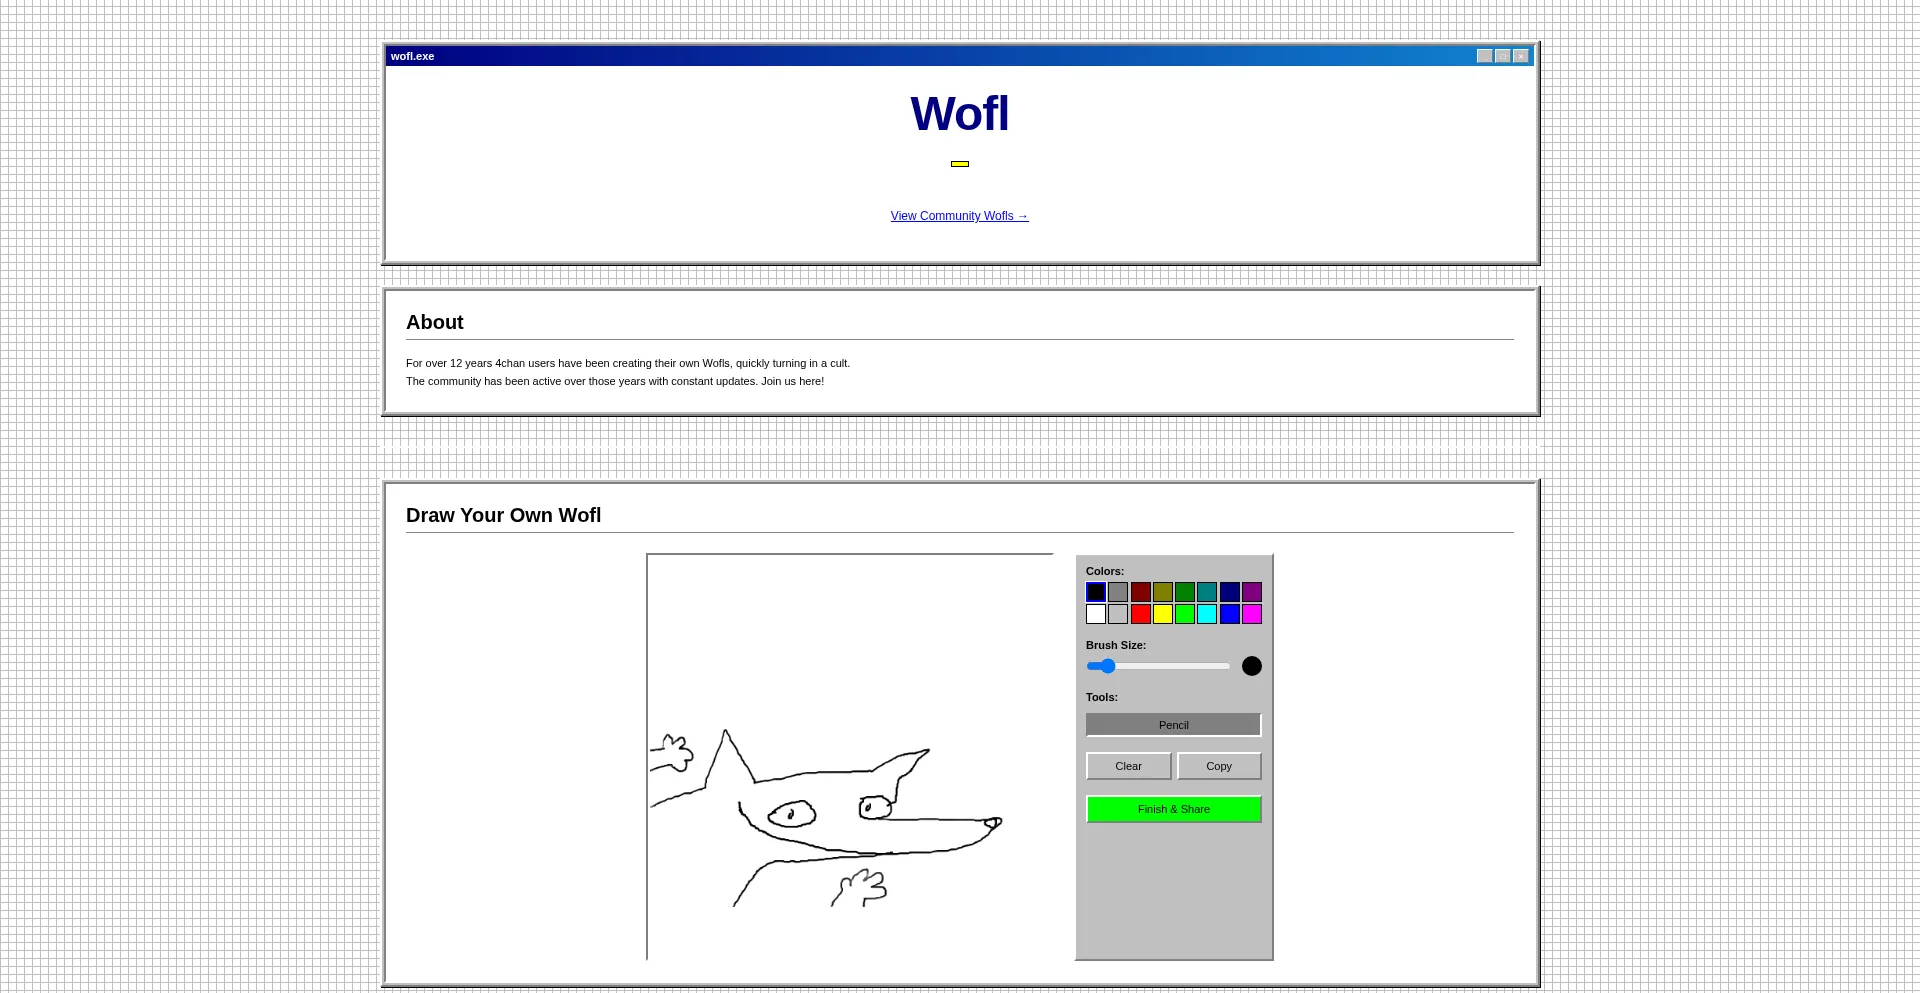Activate the Pencil tool
The height and width of the screenshot is (993, 1920).
click(x=1173, y=725)
